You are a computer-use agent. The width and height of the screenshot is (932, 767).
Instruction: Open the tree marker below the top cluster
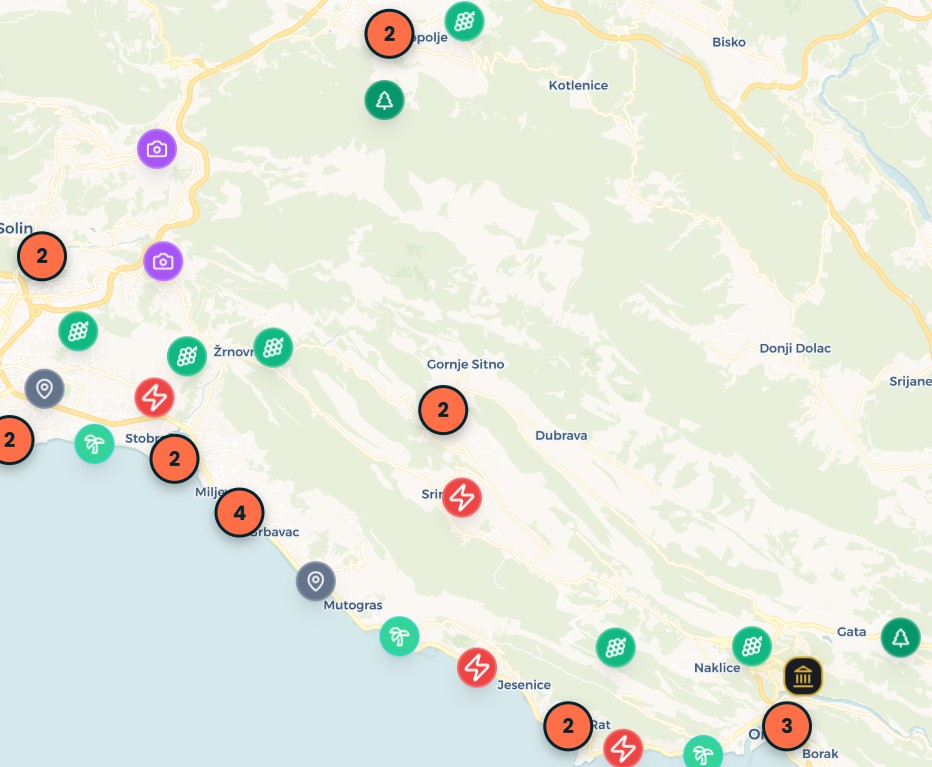pyautogui.click(x=384, y=100)
